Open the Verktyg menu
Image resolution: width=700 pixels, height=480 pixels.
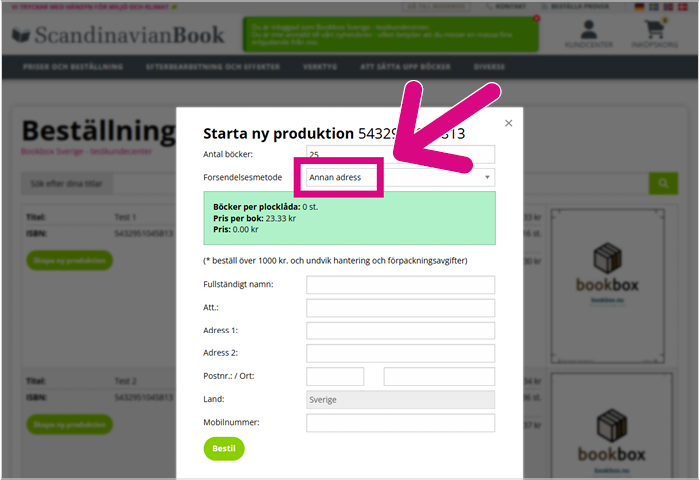[320, 67]
